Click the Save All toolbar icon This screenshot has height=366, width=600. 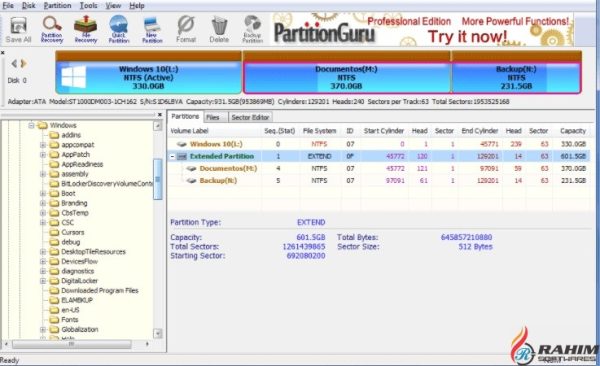[18, 29]
